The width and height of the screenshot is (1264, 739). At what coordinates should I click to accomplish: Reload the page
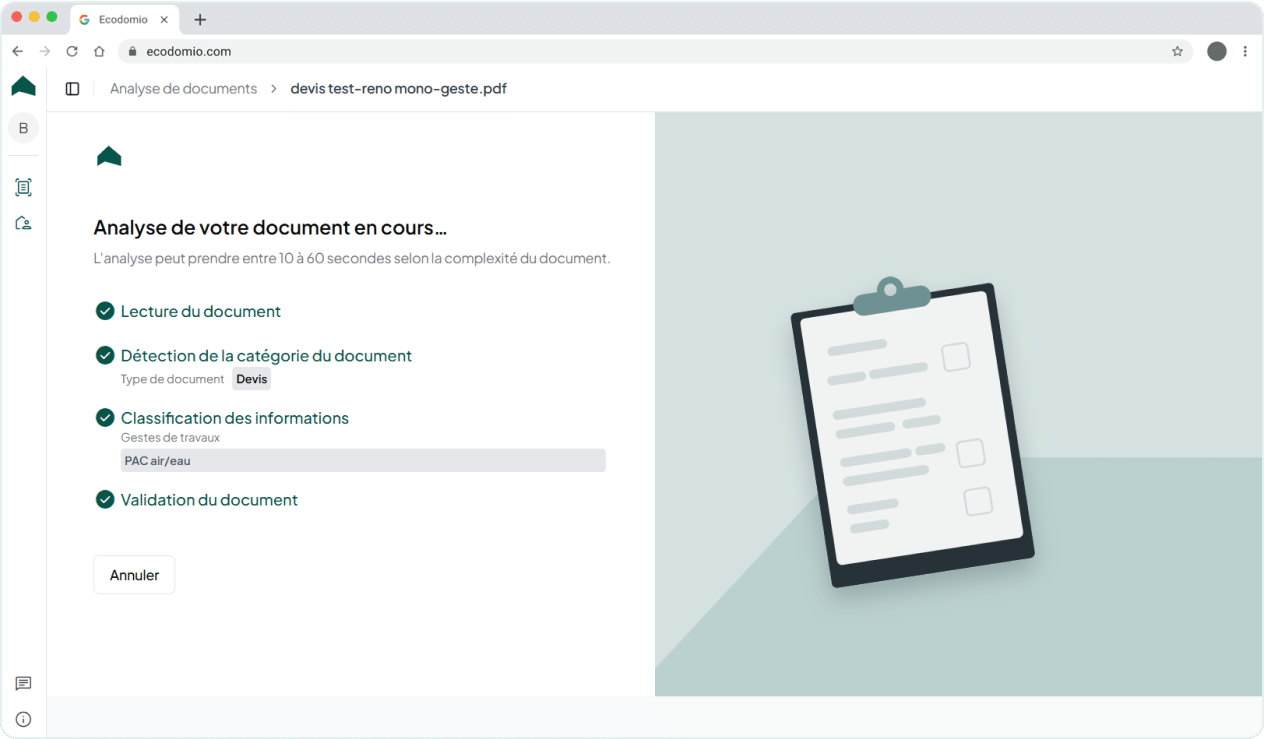(72, 51)
